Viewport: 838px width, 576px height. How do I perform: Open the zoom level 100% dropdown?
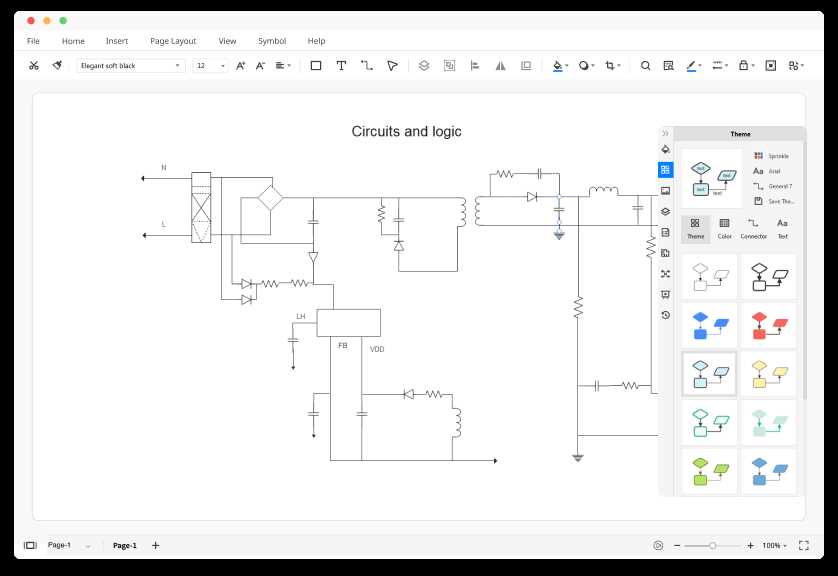click(774, 546)
